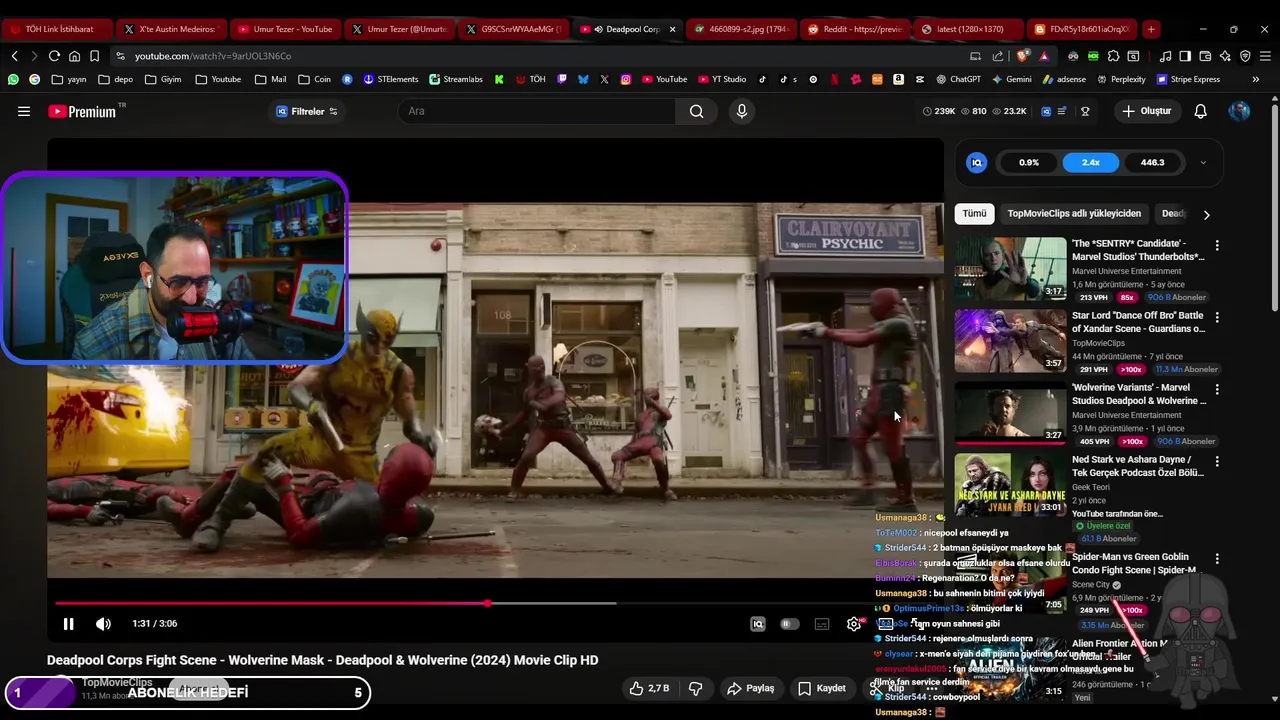Open the STElements bookmark
The height and width of the screenshot is (720, 1280).
pyautogui.click(x=391, y=79)
